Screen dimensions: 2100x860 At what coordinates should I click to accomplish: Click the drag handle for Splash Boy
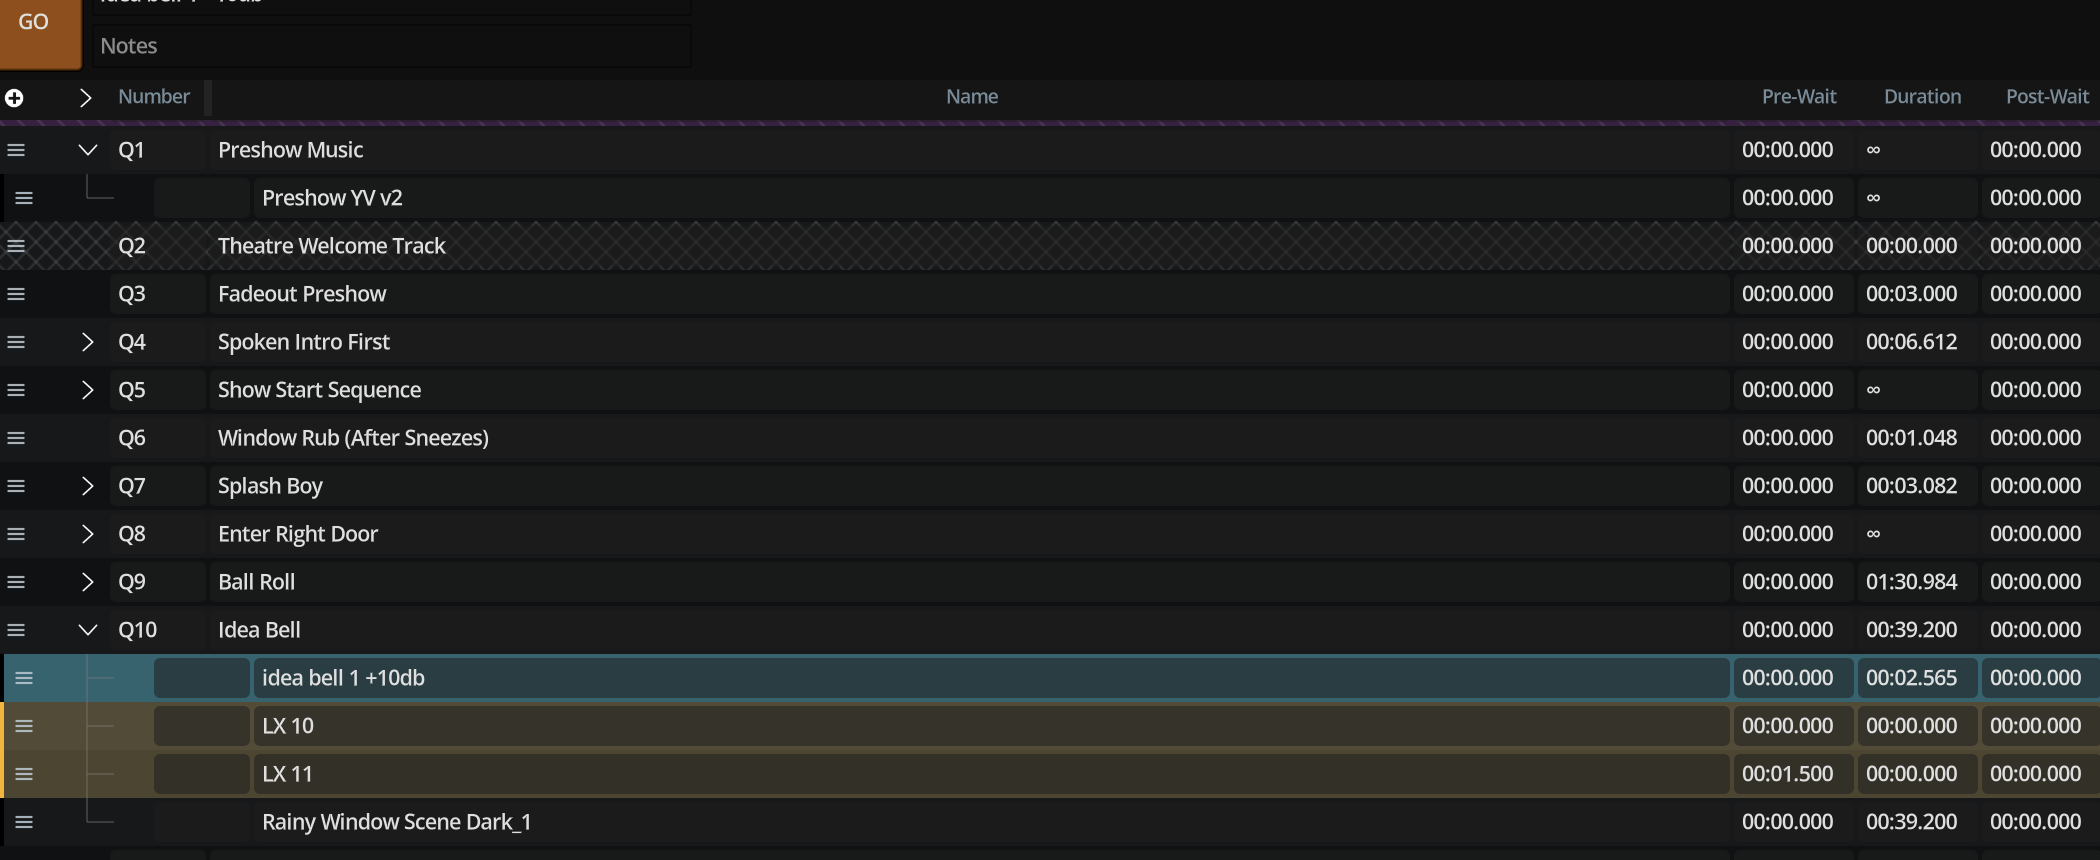(16, 486)
